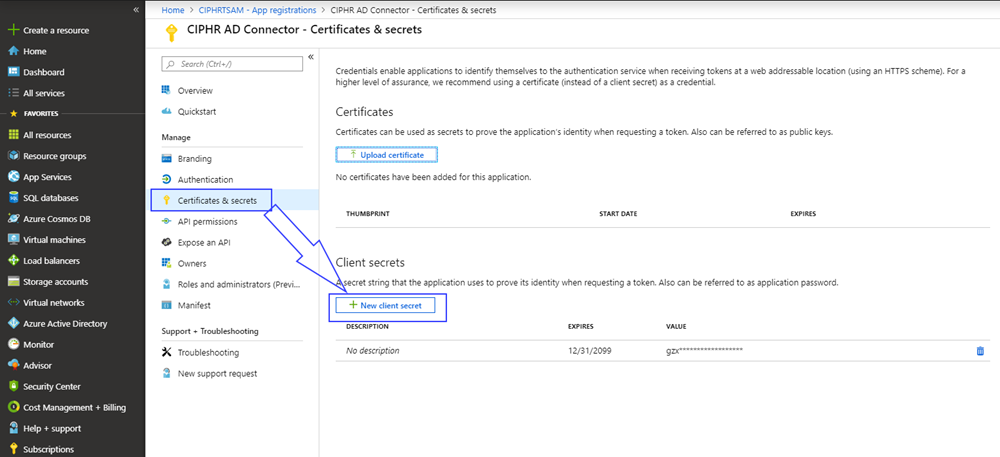Collapse the blade menu with double chevron
The image size is (1000, 457).
pos(311,57)
